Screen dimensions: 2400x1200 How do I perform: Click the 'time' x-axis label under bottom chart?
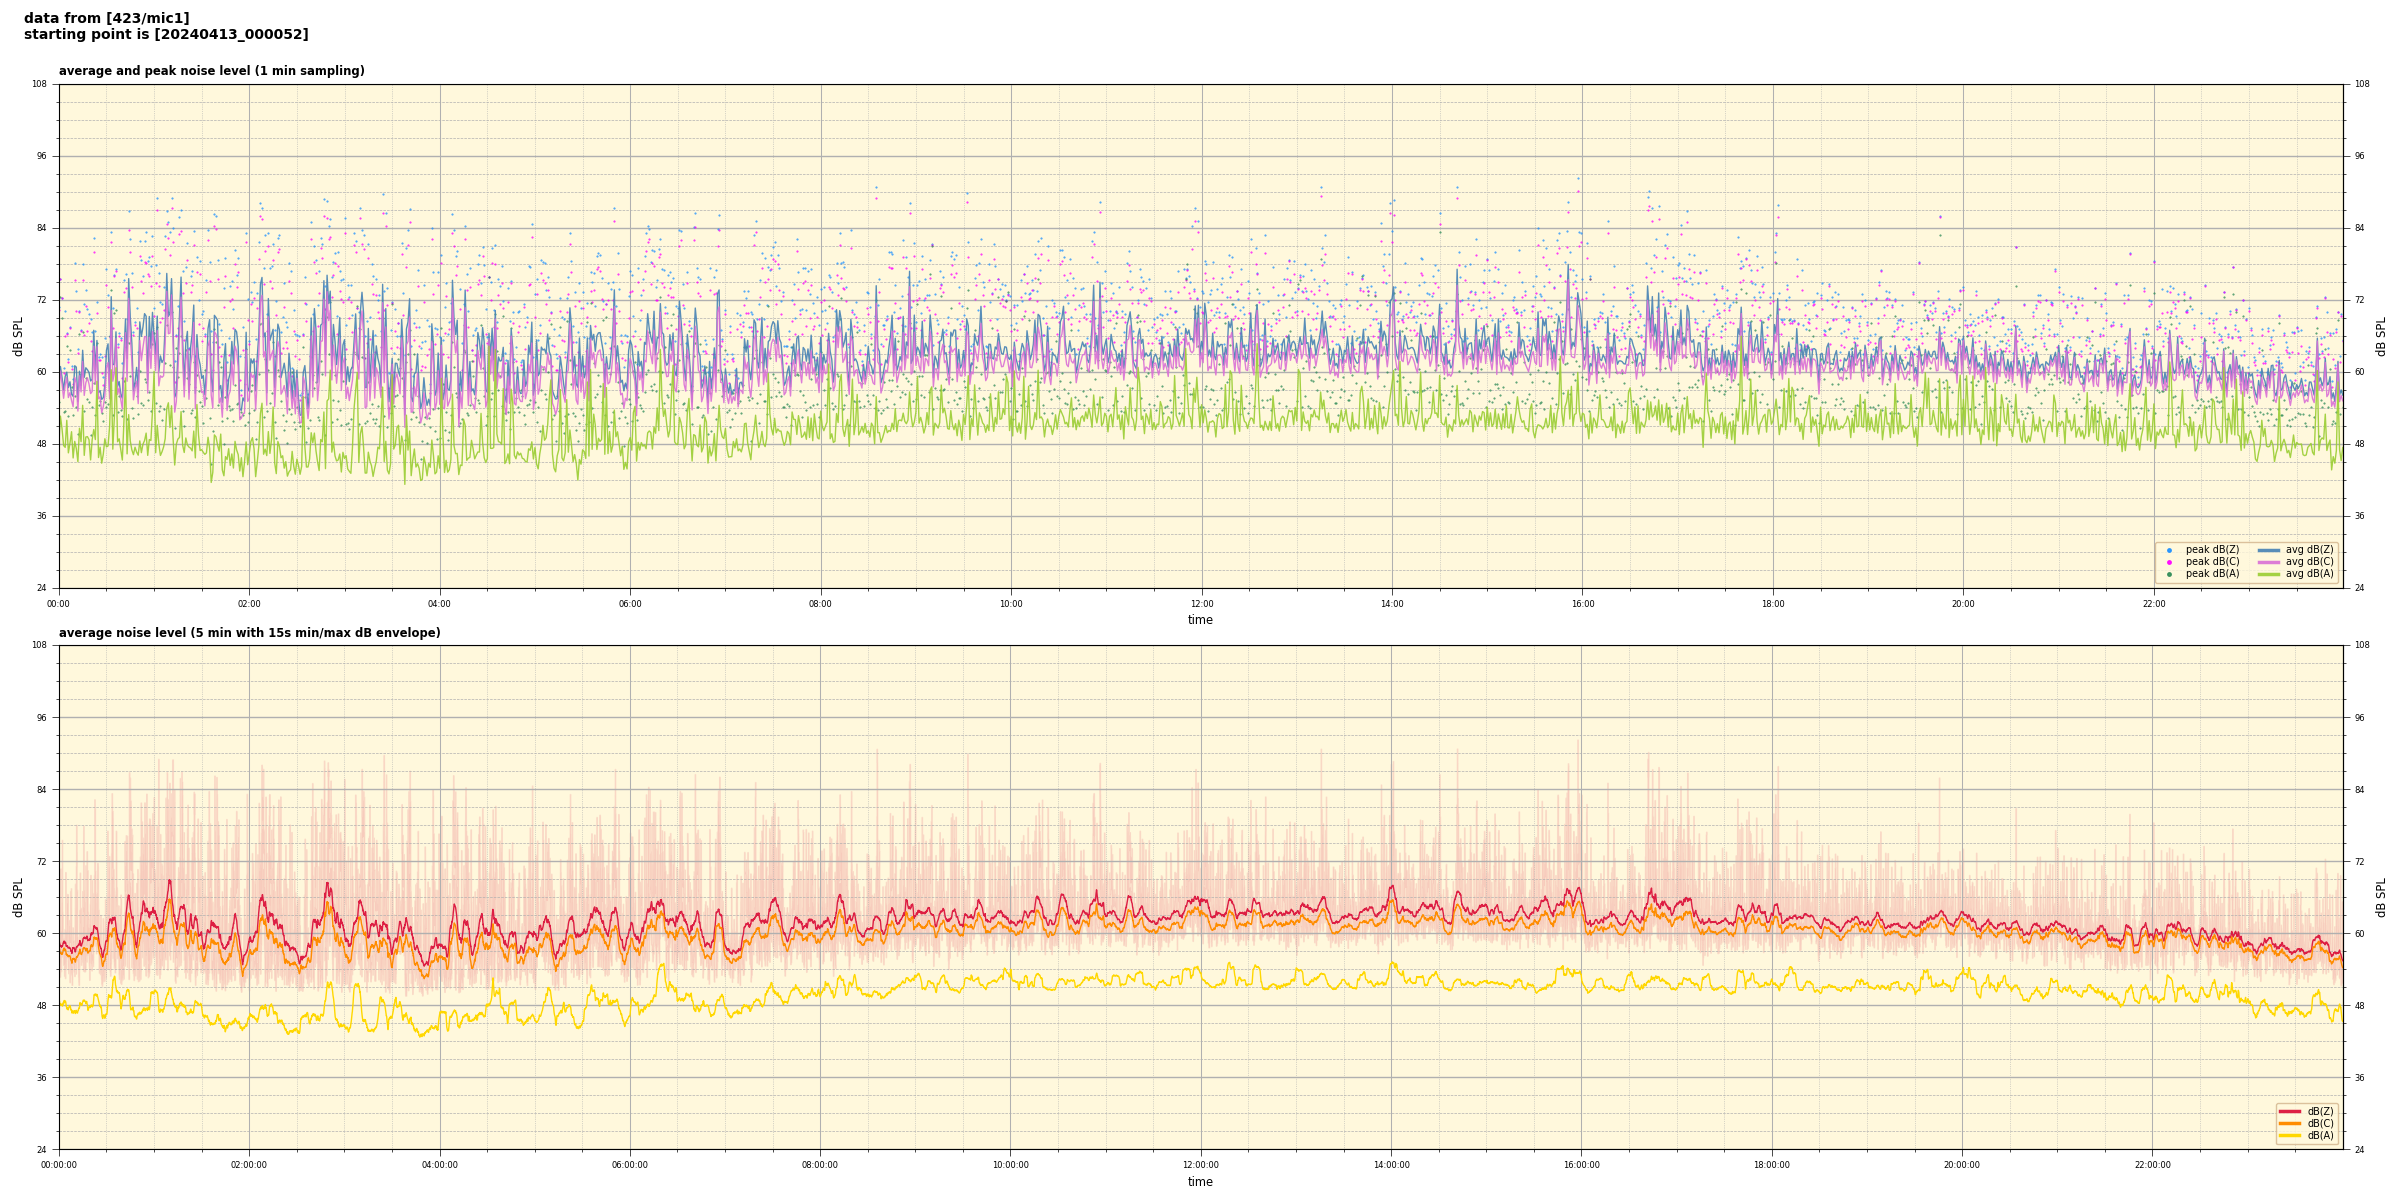click(x=1200, y=1182)
